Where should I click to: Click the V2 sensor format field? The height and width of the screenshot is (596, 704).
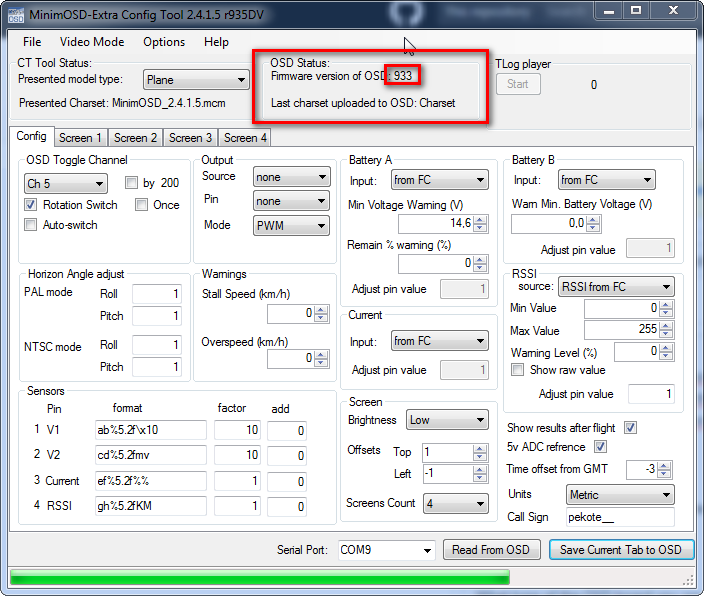point(150,455)
